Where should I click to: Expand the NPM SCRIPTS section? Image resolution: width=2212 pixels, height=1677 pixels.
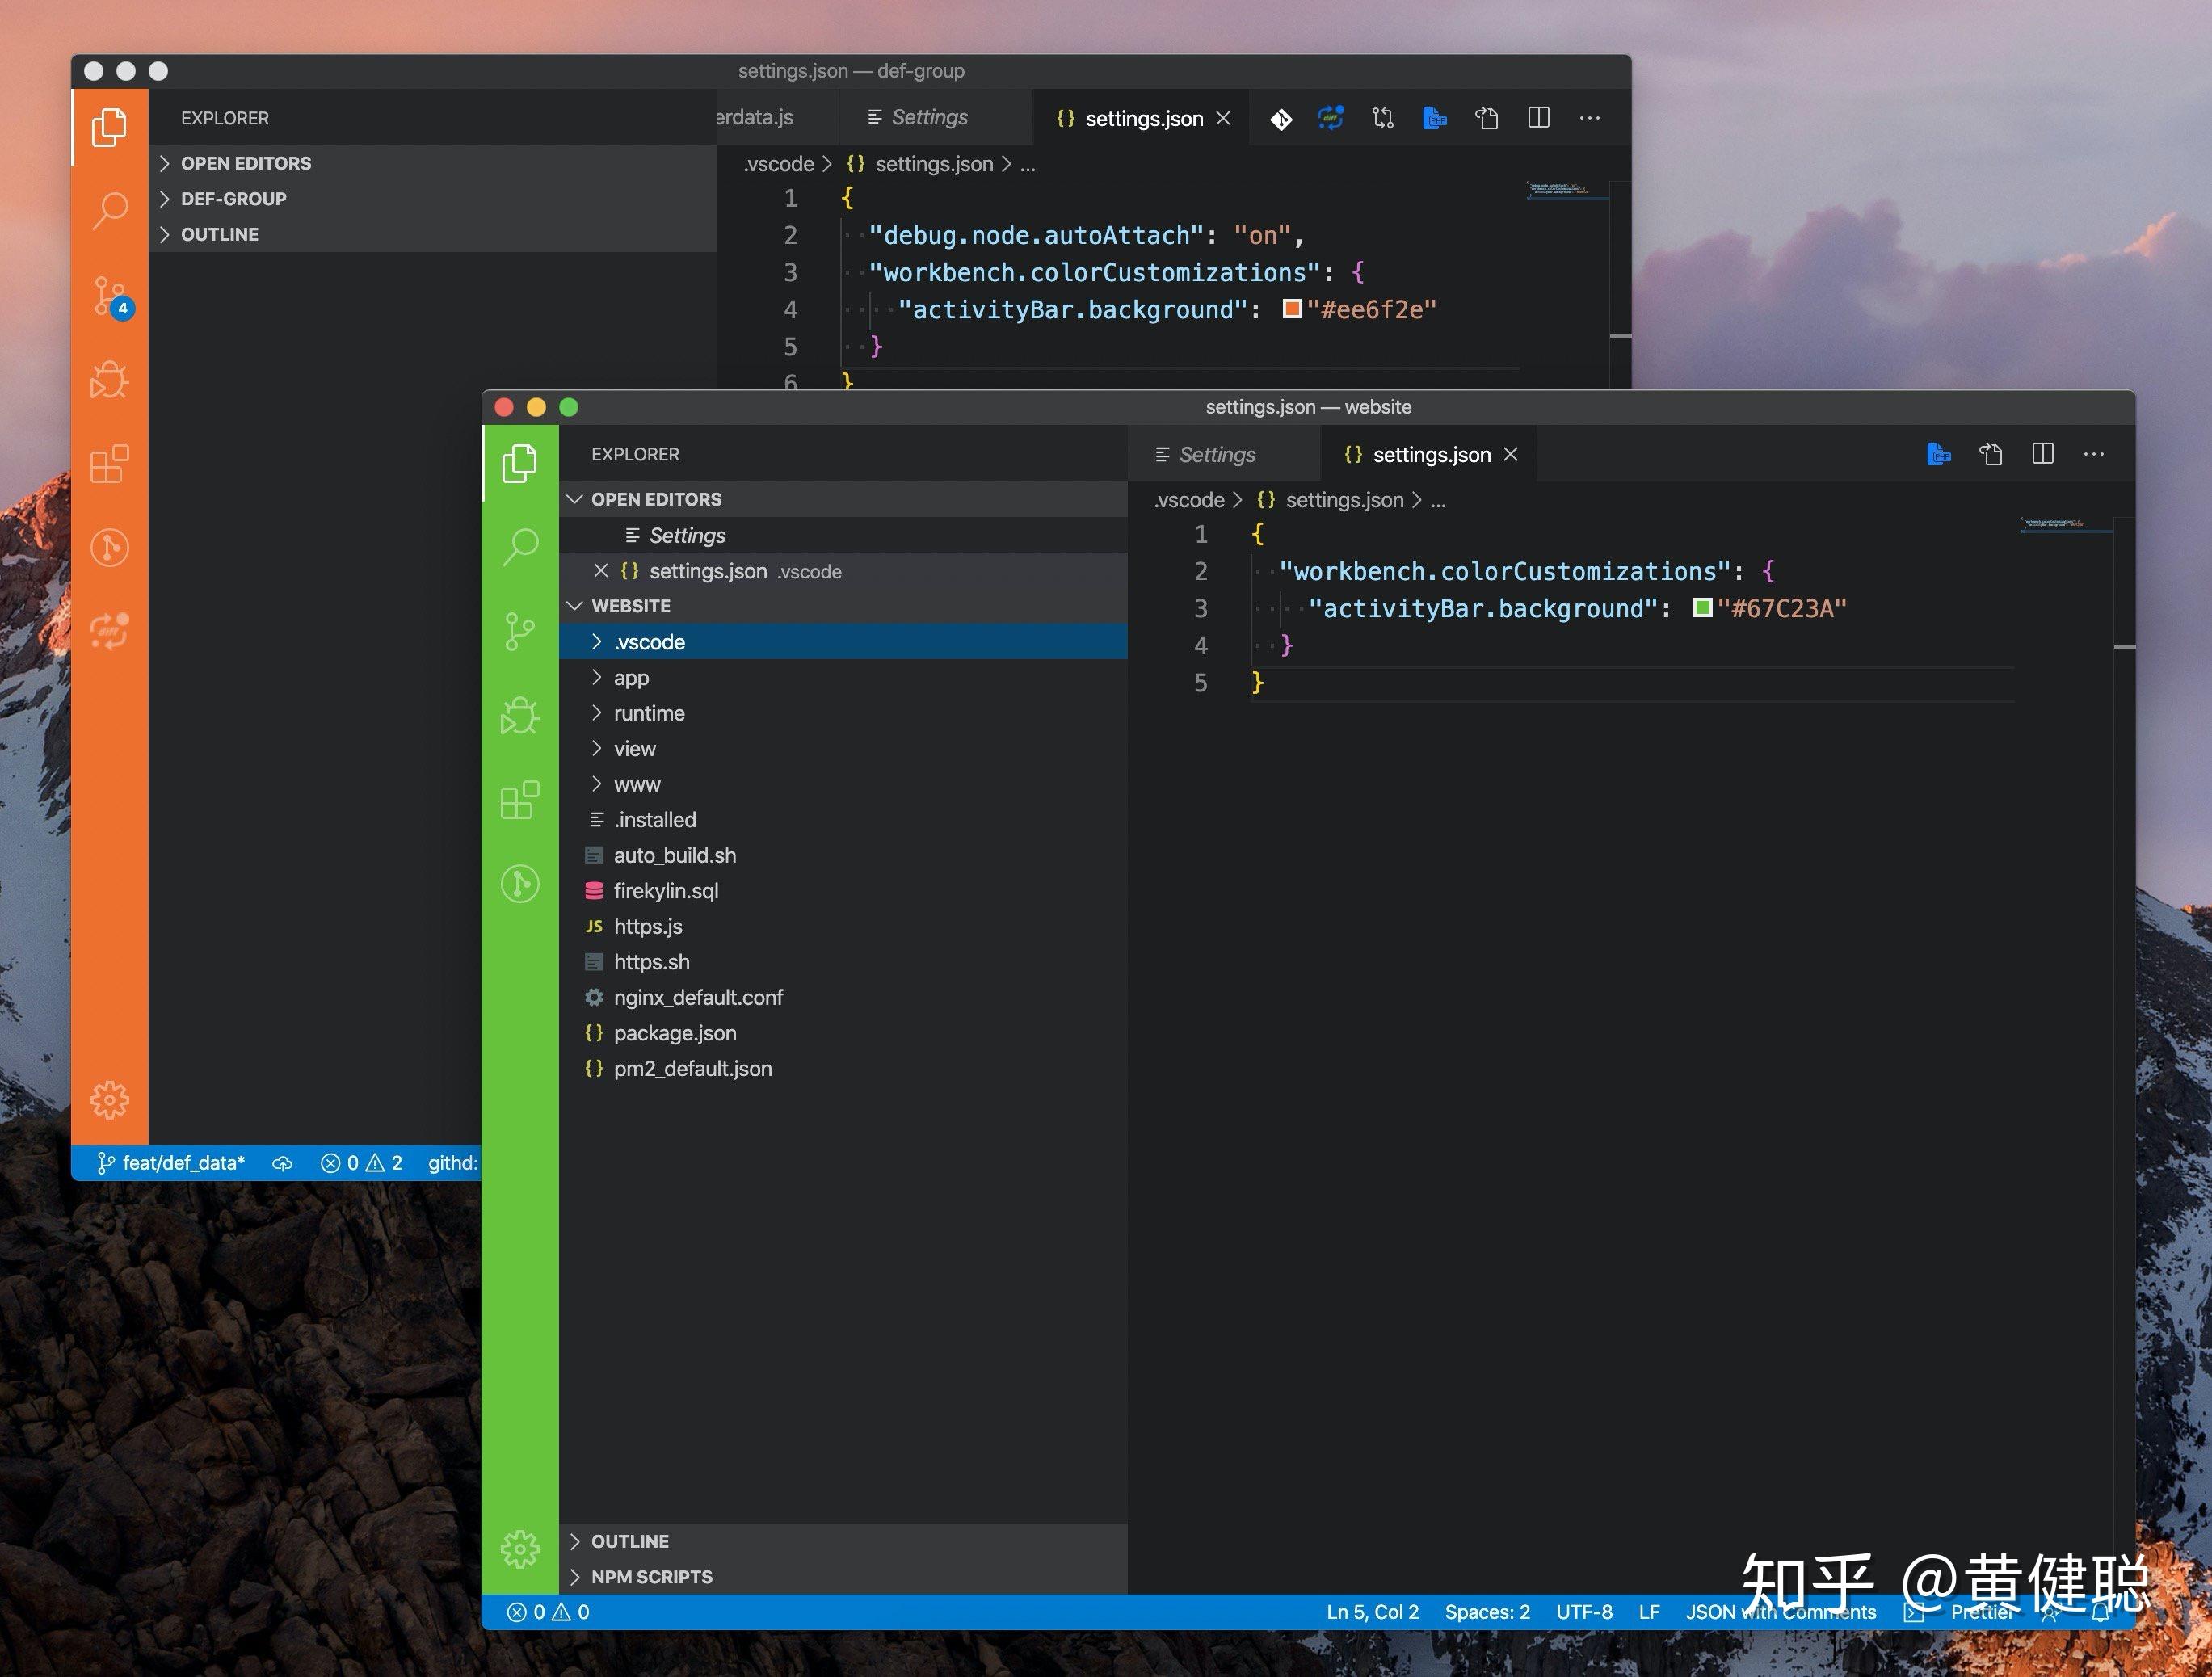[x=650, y=1576]
